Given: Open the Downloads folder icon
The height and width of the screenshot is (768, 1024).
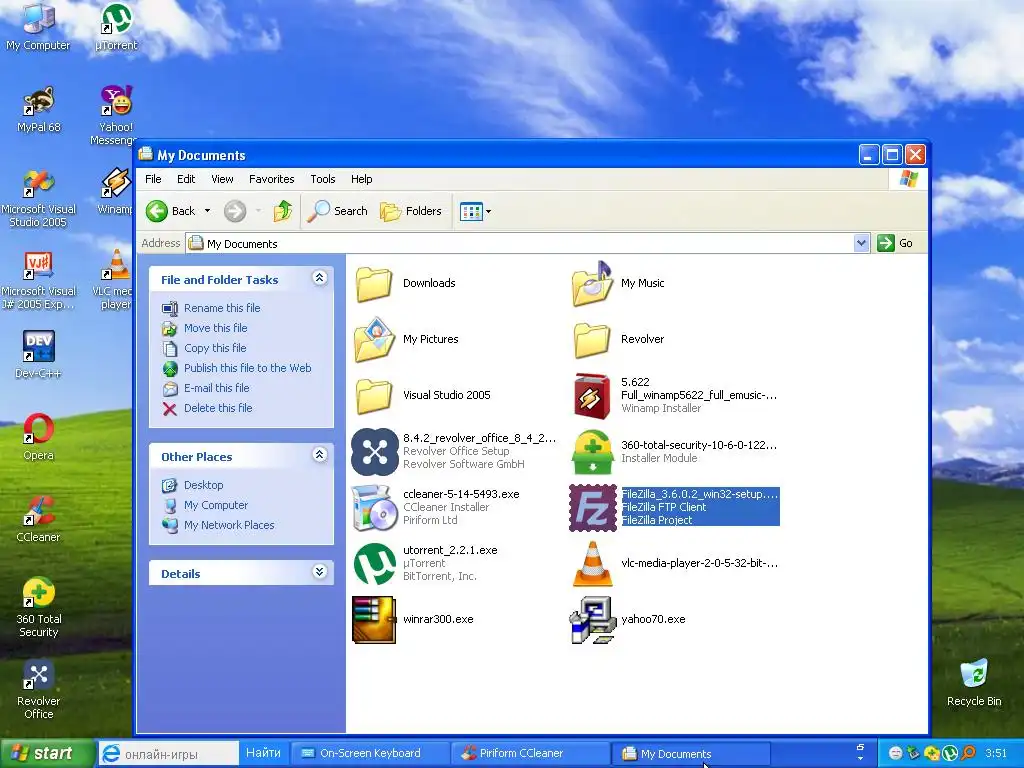Looking at the screenshot, I should pyautogui.click(x=374, y=283).
